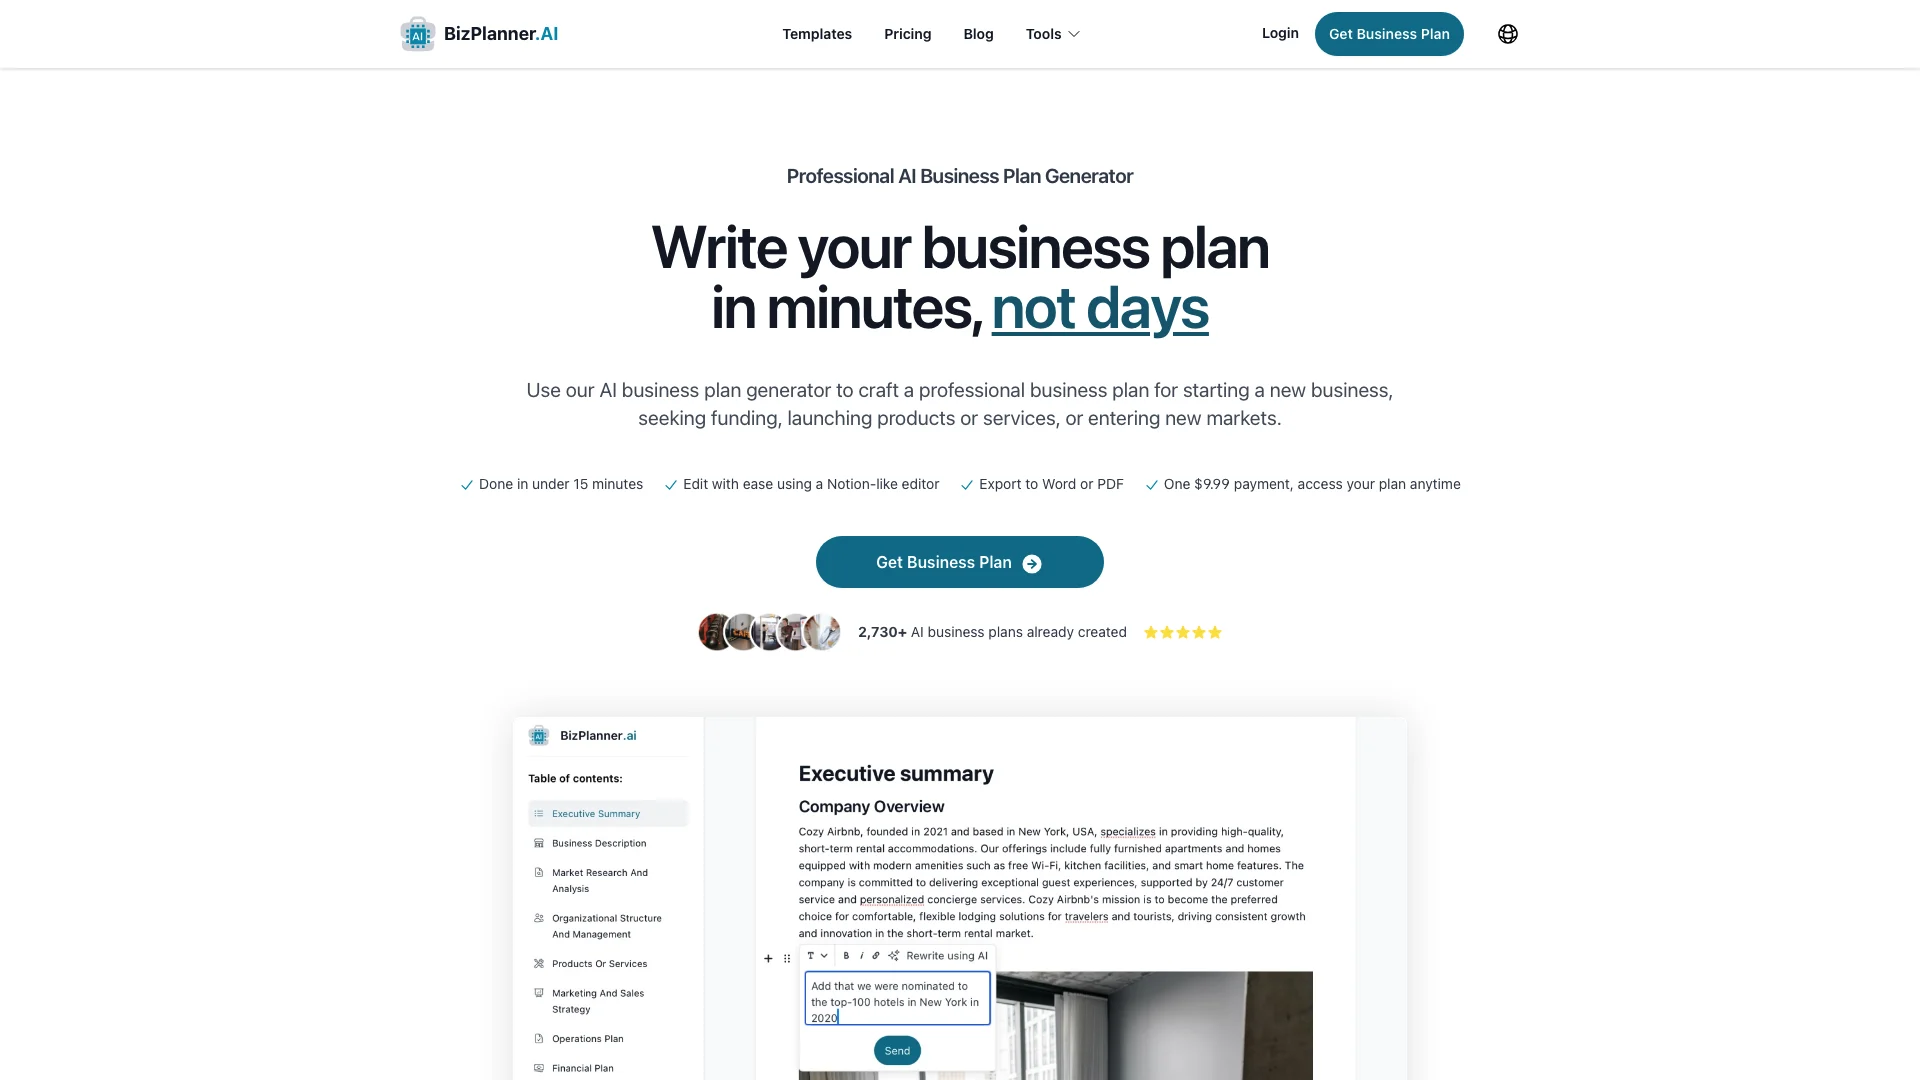
Task: Click the BizPlanner.ai logo icon
Action: (417, 33)
